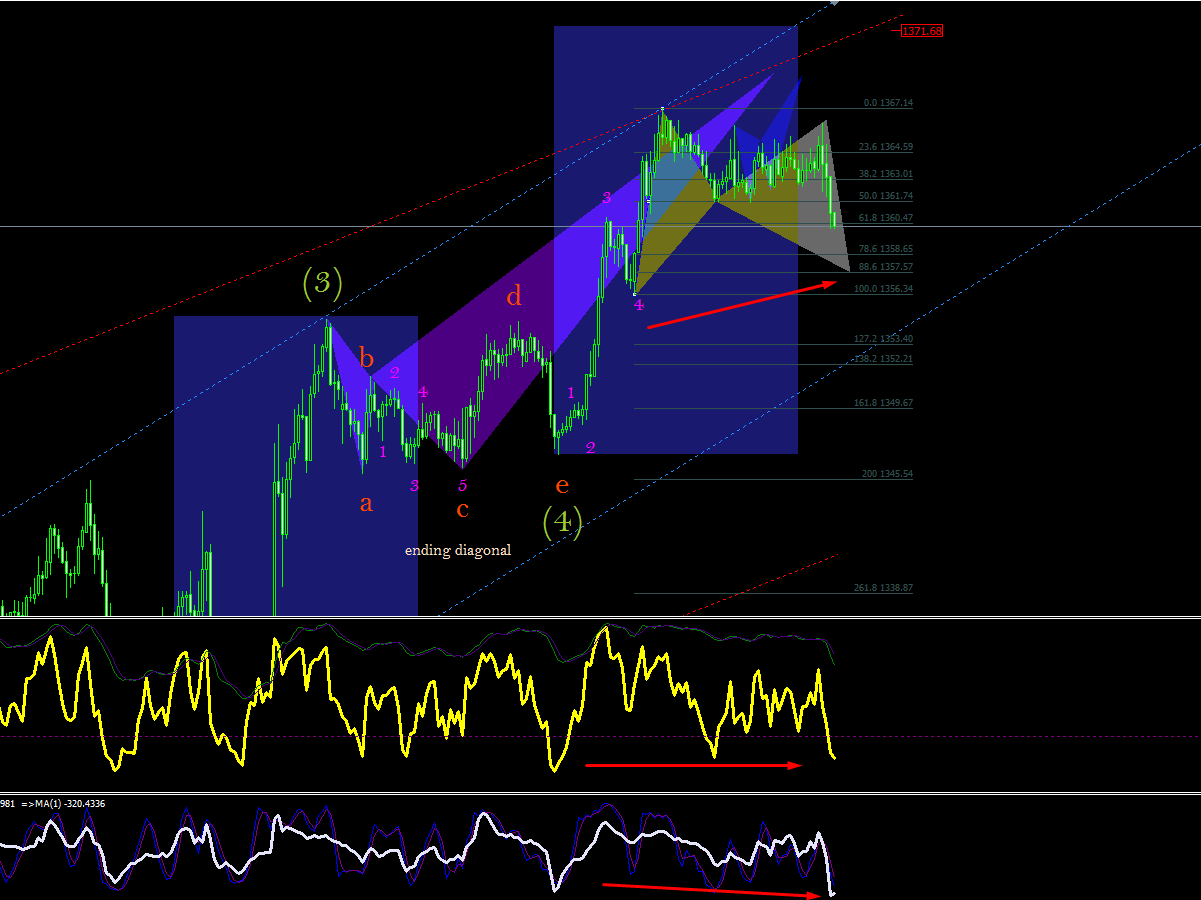Click the orange wave label b
Image resolution: width=1201 pixels, height=900 pixels.
(367, 359)
